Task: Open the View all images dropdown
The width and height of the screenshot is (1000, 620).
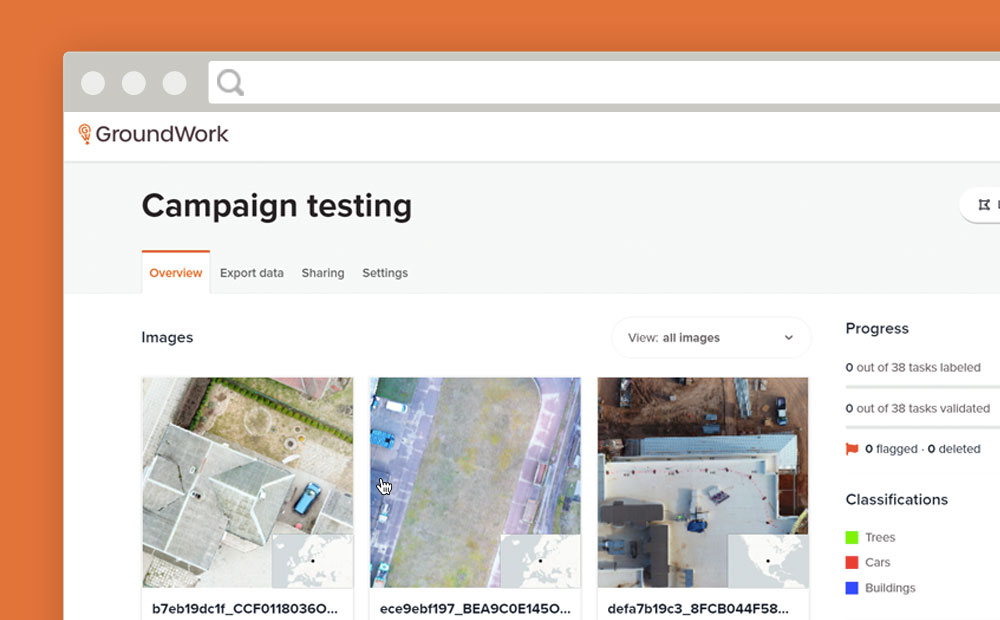Action: pyautogui.click(x=710, y=338)
